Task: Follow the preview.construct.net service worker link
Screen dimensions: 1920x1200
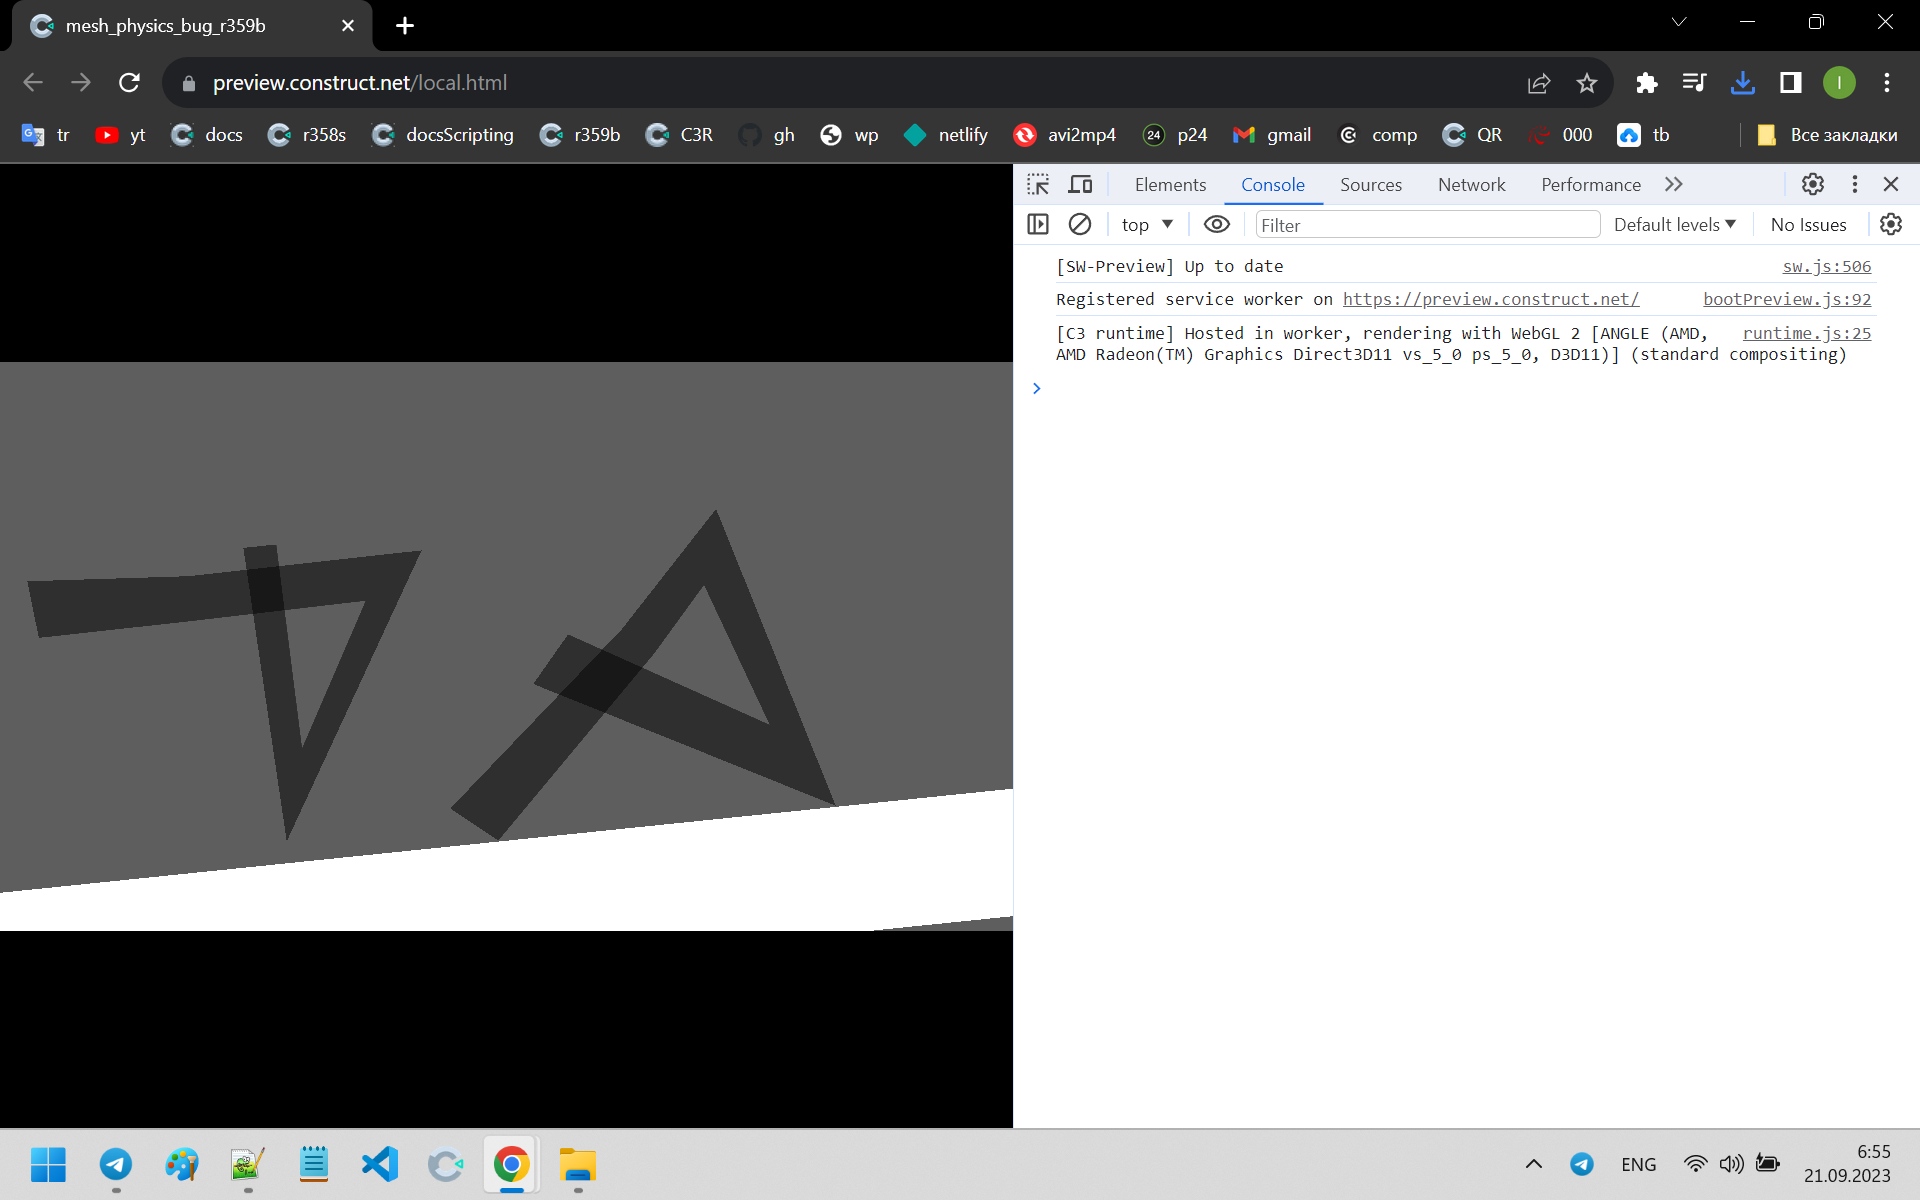Action: click(1491, 299)
